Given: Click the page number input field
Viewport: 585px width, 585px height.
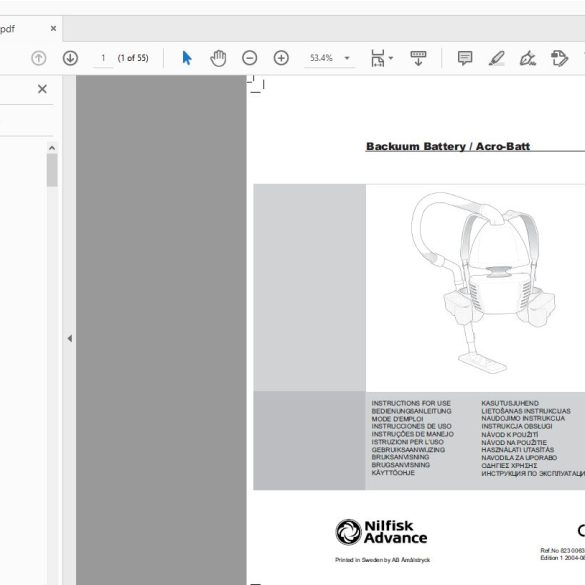Looking at the screenshot, I should [103, 58].
